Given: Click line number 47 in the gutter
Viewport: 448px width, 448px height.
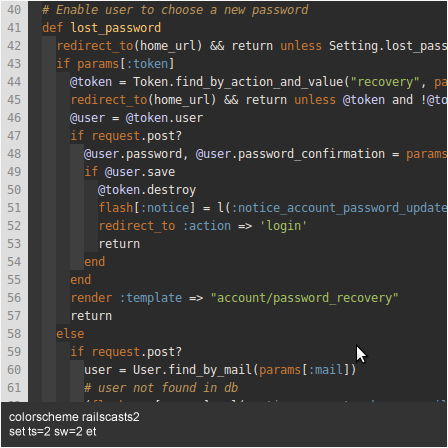Looking at the screenshot, I should (14, 136).
